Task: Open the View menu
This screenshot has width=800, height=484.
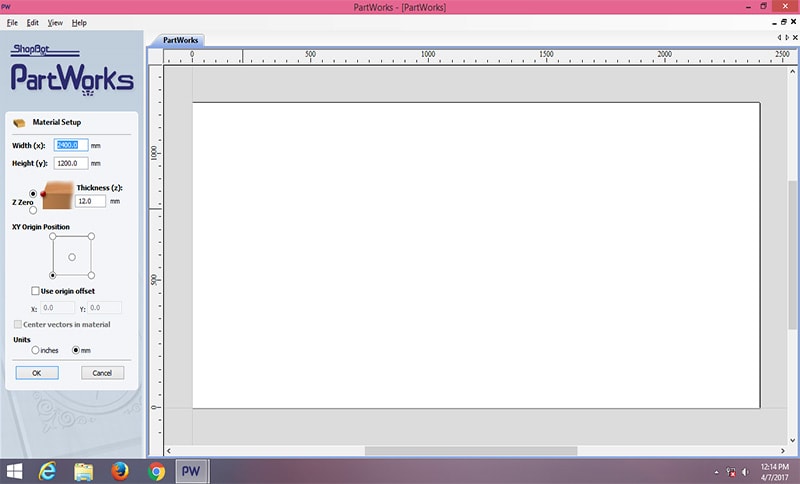Action: click(55, 23)
